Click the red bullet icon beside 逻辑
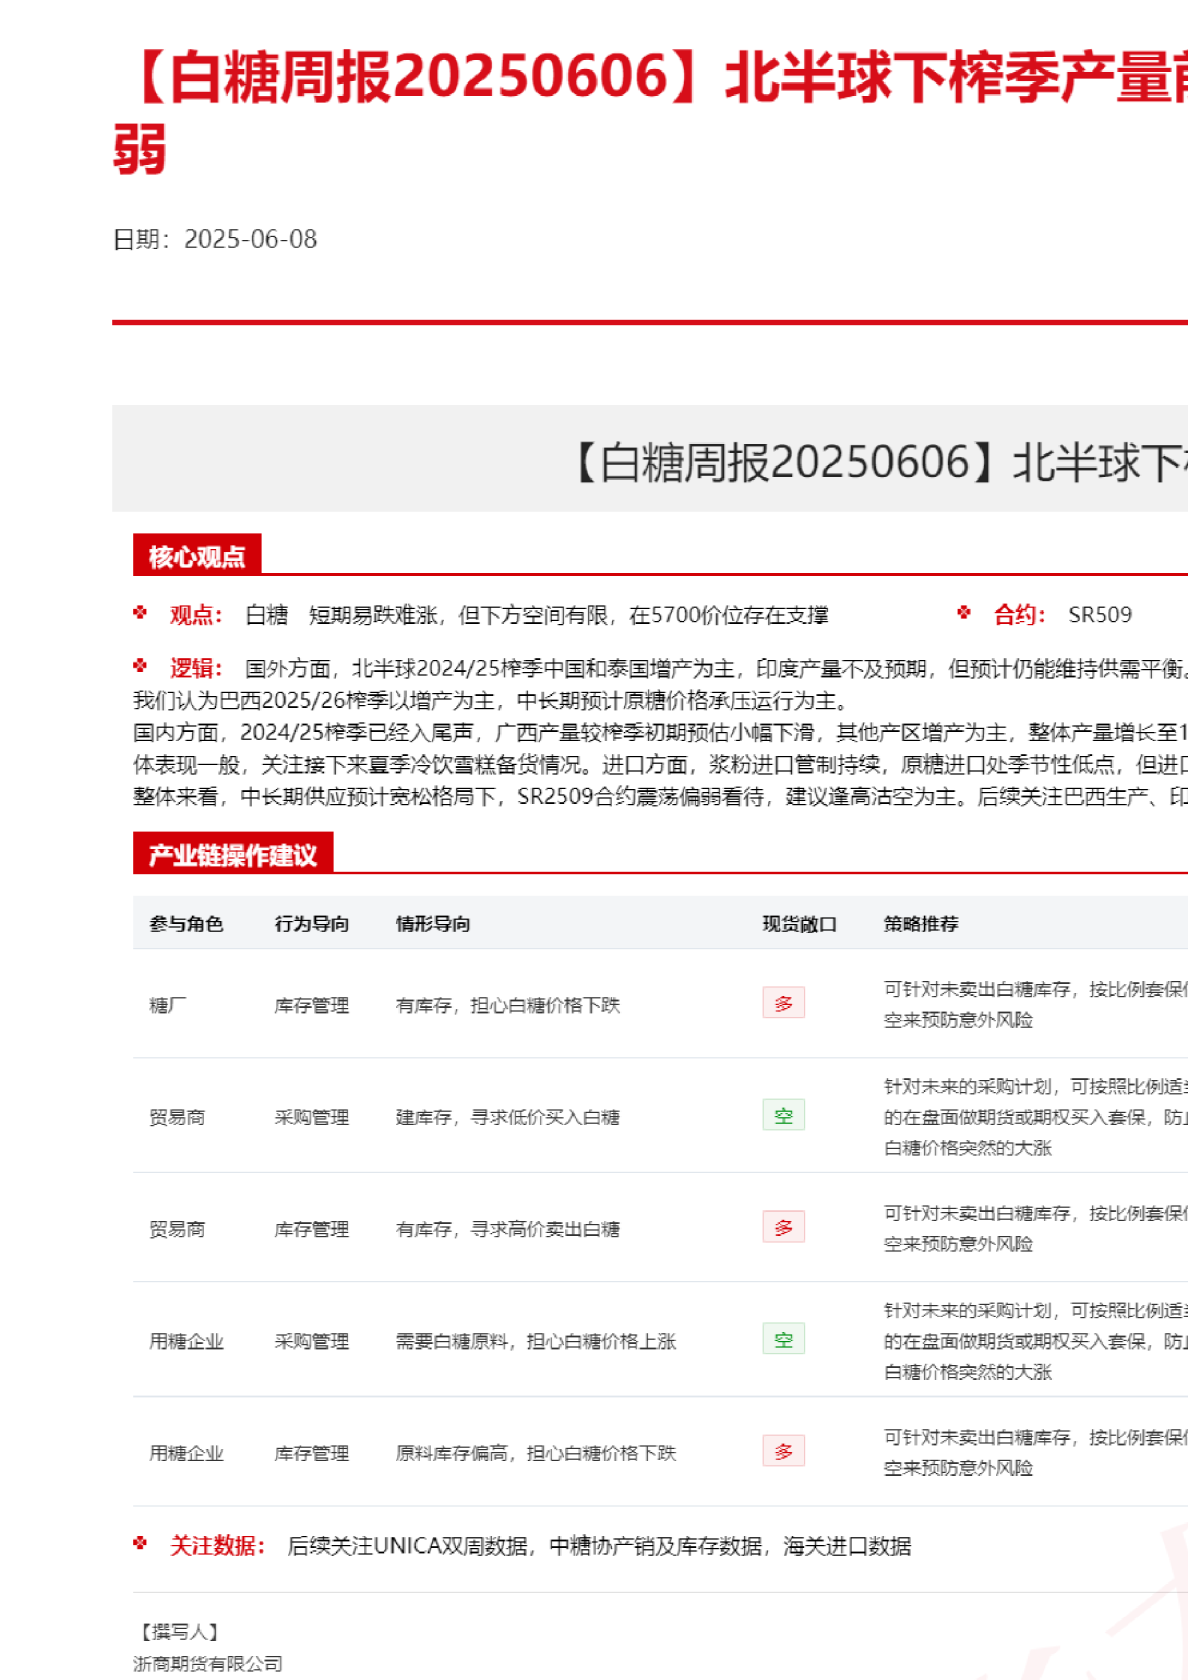The height and width of the screenshot is (1680, 1188). (x=140, y=666)
